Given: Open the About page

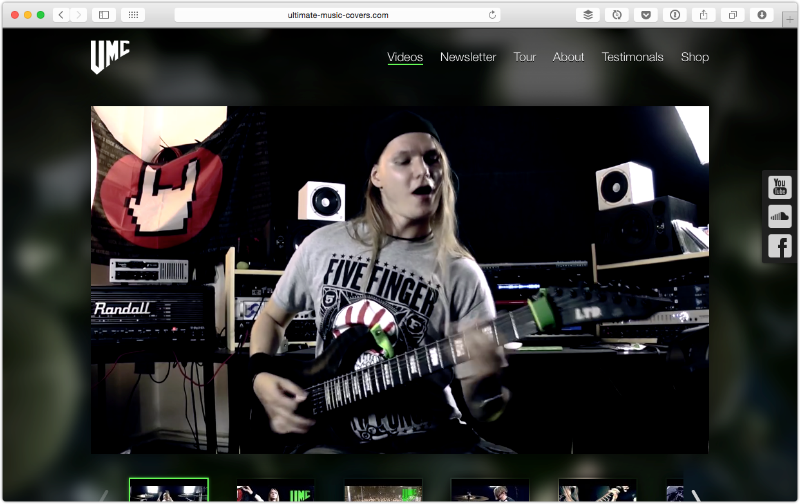Looking at the screenshot, I should point(568,57).
